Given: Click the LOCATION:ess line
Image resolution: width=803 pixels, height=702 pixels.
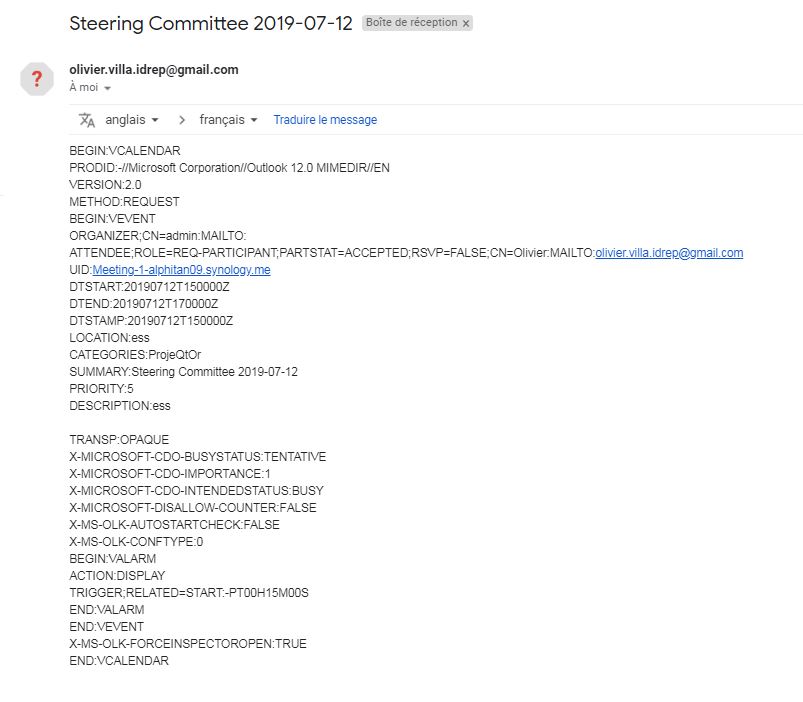Looking at the screenshot, I should (109, 338).
